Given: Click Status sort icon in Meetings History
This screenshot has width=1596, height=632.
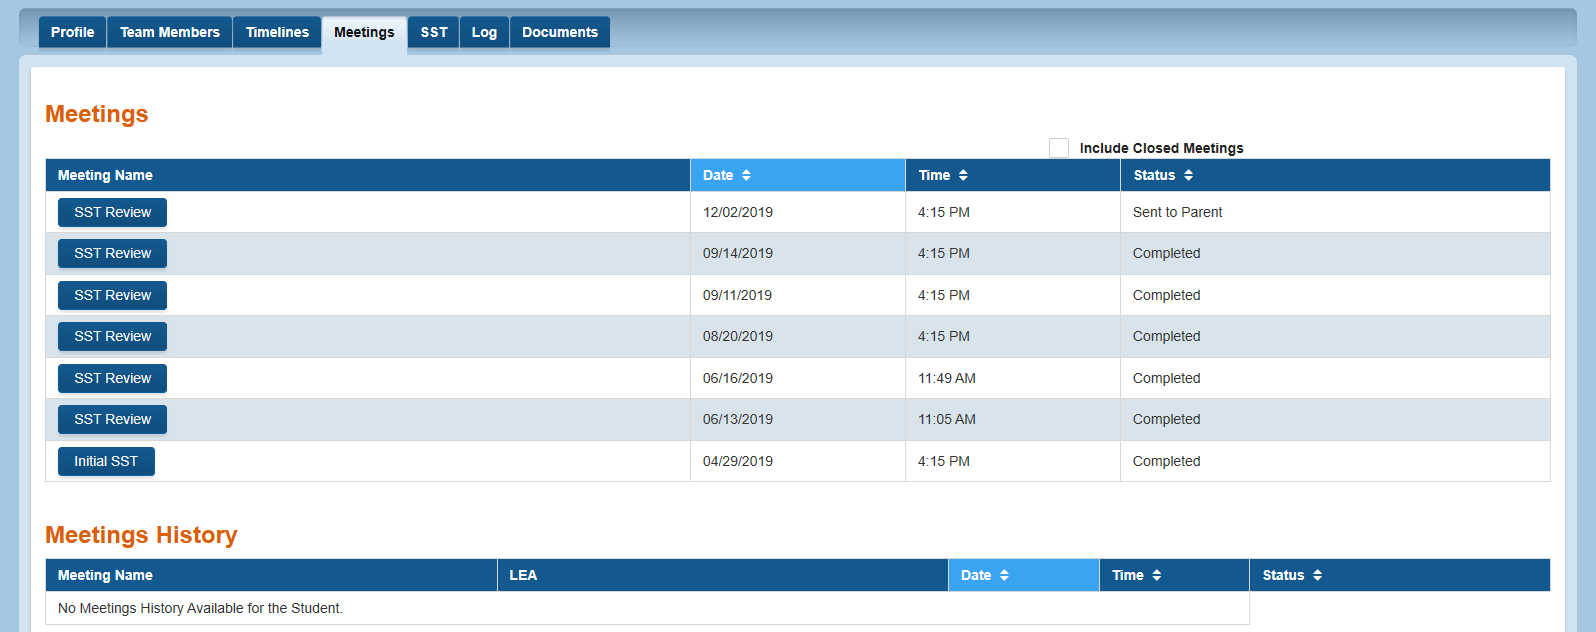Looking at the screenshot, I should pos(1317,575).
